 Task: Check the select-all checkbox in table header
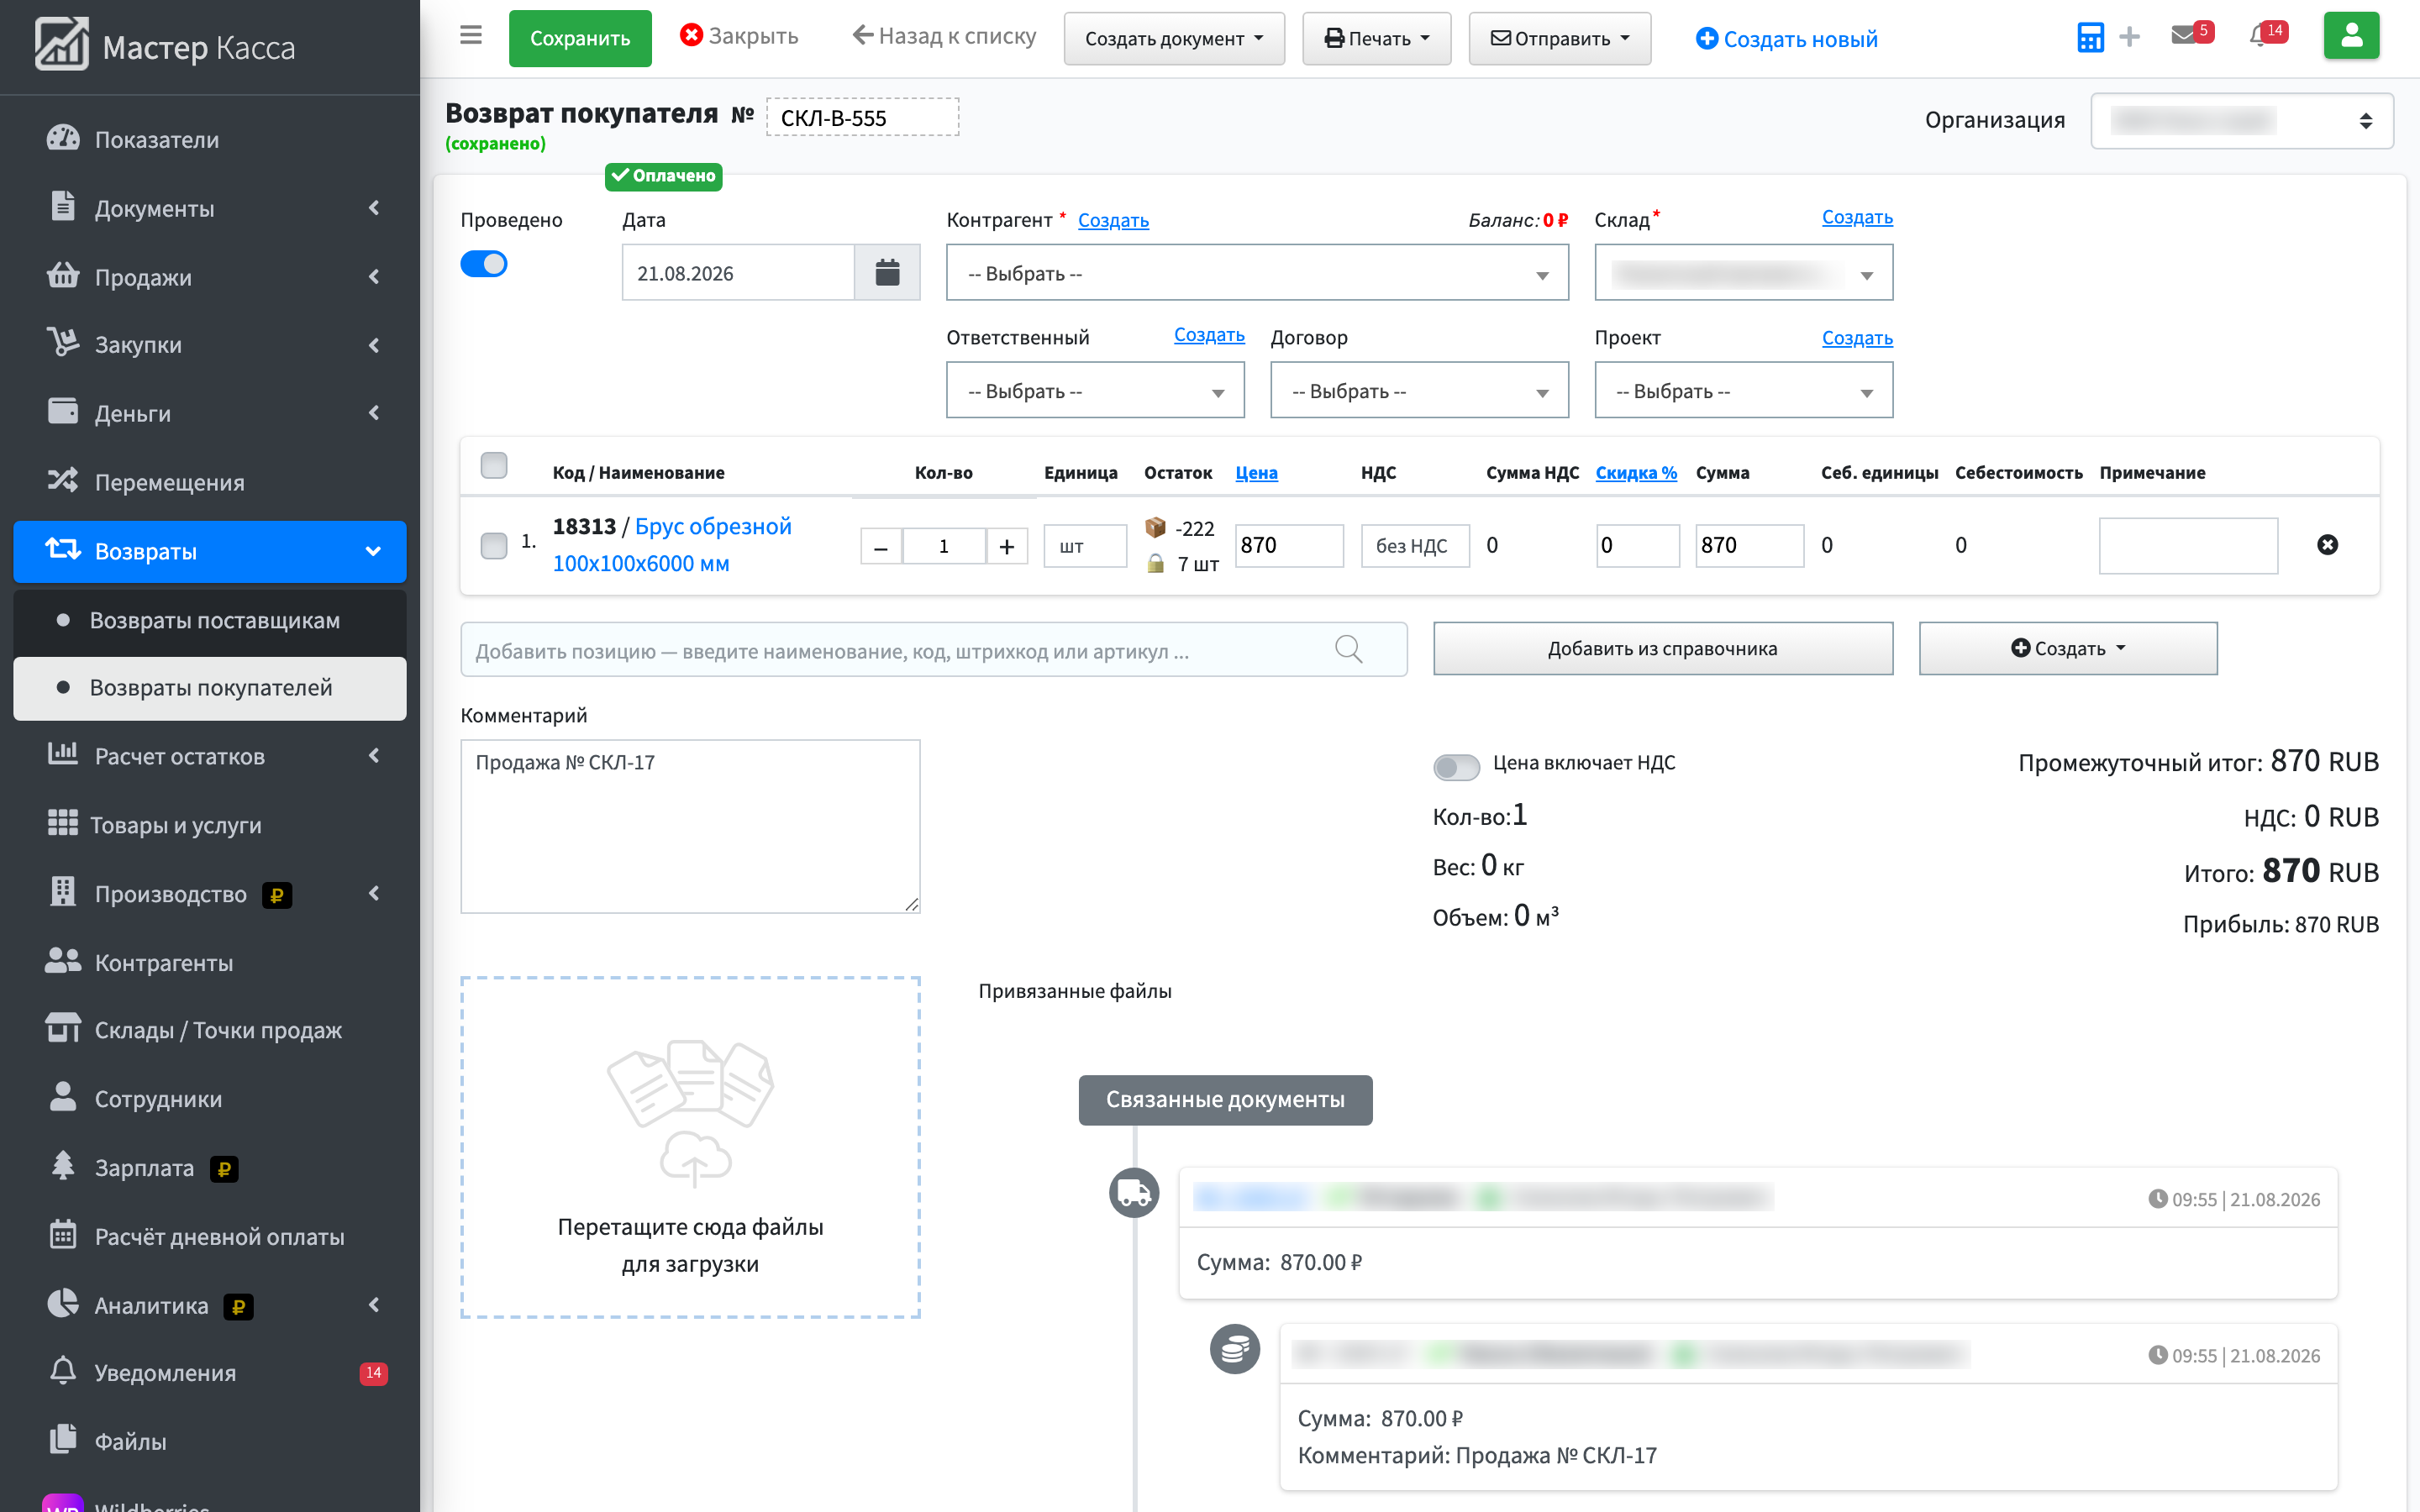click(x=494, y=466)
